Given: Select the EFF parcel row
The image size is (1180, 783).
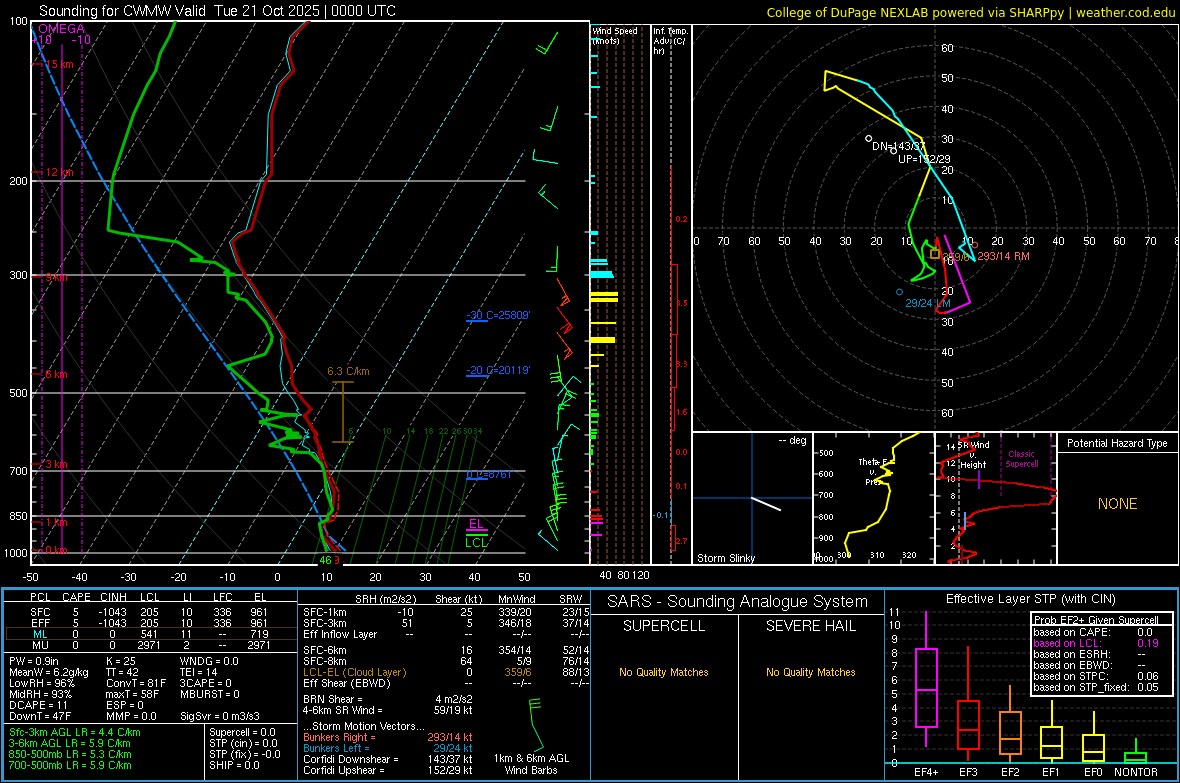Looking at the screenshot, I should [149, 623].
